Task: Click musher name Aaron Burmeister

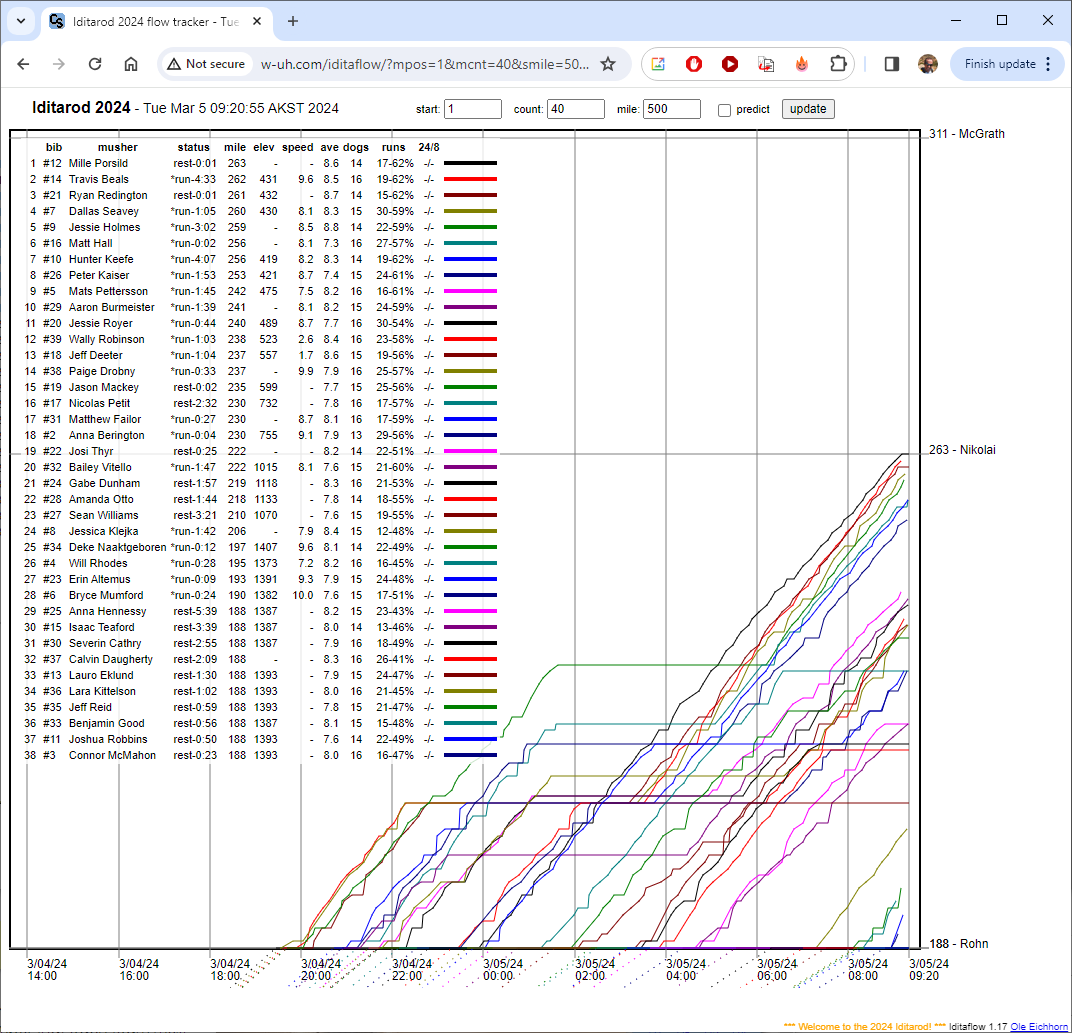Action: pyautogui.click(x=111, y=307)
